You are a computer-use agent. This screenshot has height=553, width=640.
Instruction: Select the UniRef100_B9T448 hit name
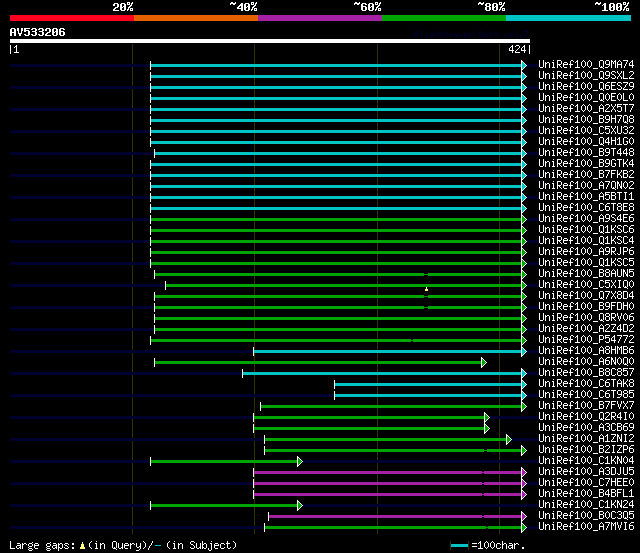[586, 153]
